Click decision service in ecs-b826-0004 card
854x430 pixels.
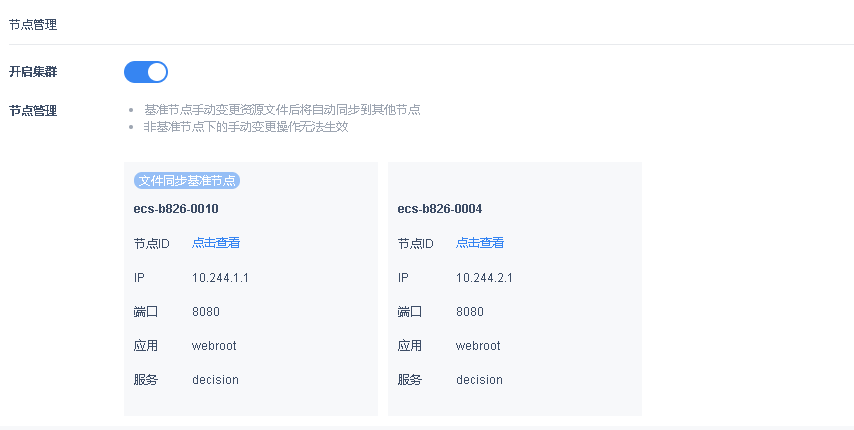[479, 379]
